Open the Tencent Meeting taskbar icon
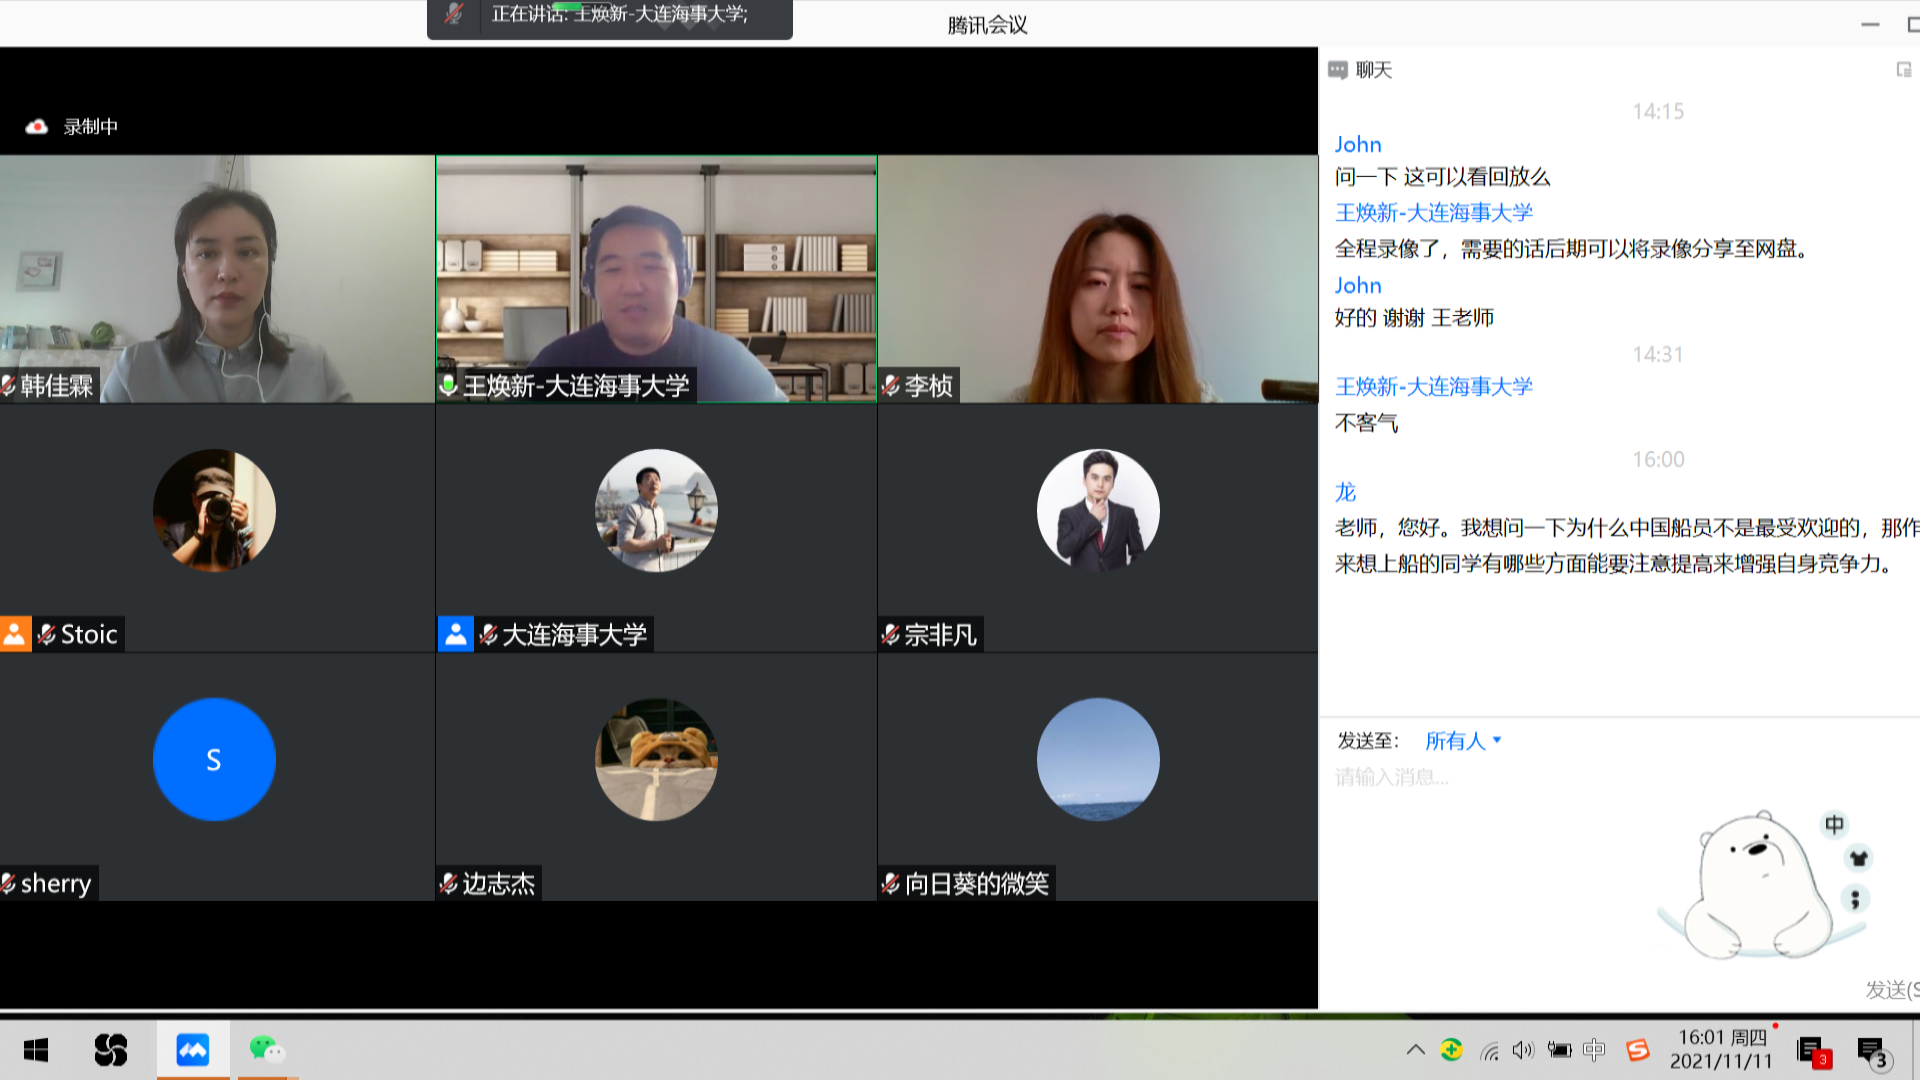 click(x=192, y=1050)
